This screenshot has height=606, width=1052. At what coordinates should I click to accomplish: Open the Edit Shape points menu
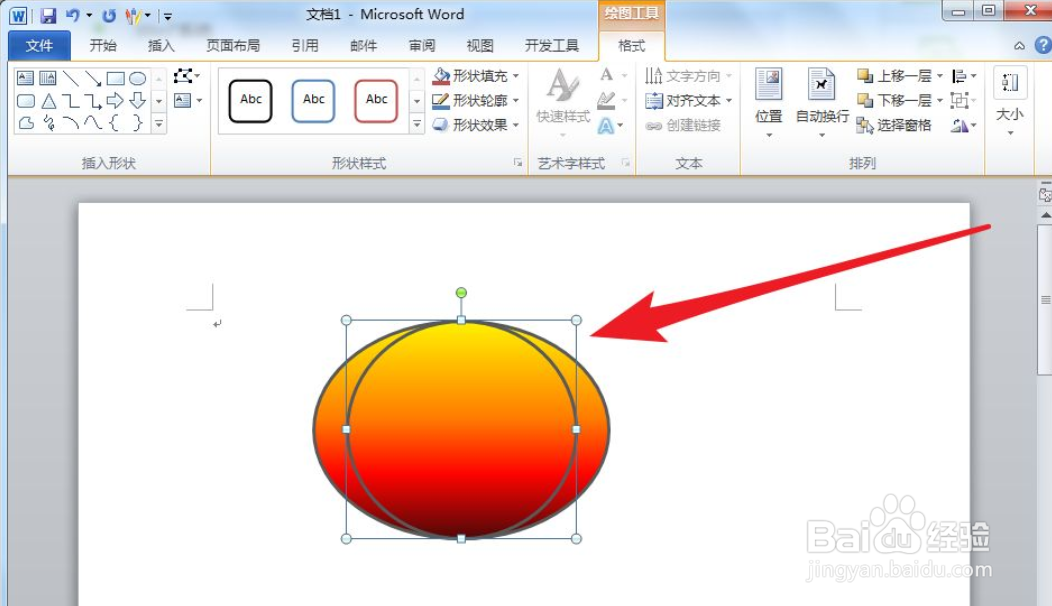(x=187, y=76)
